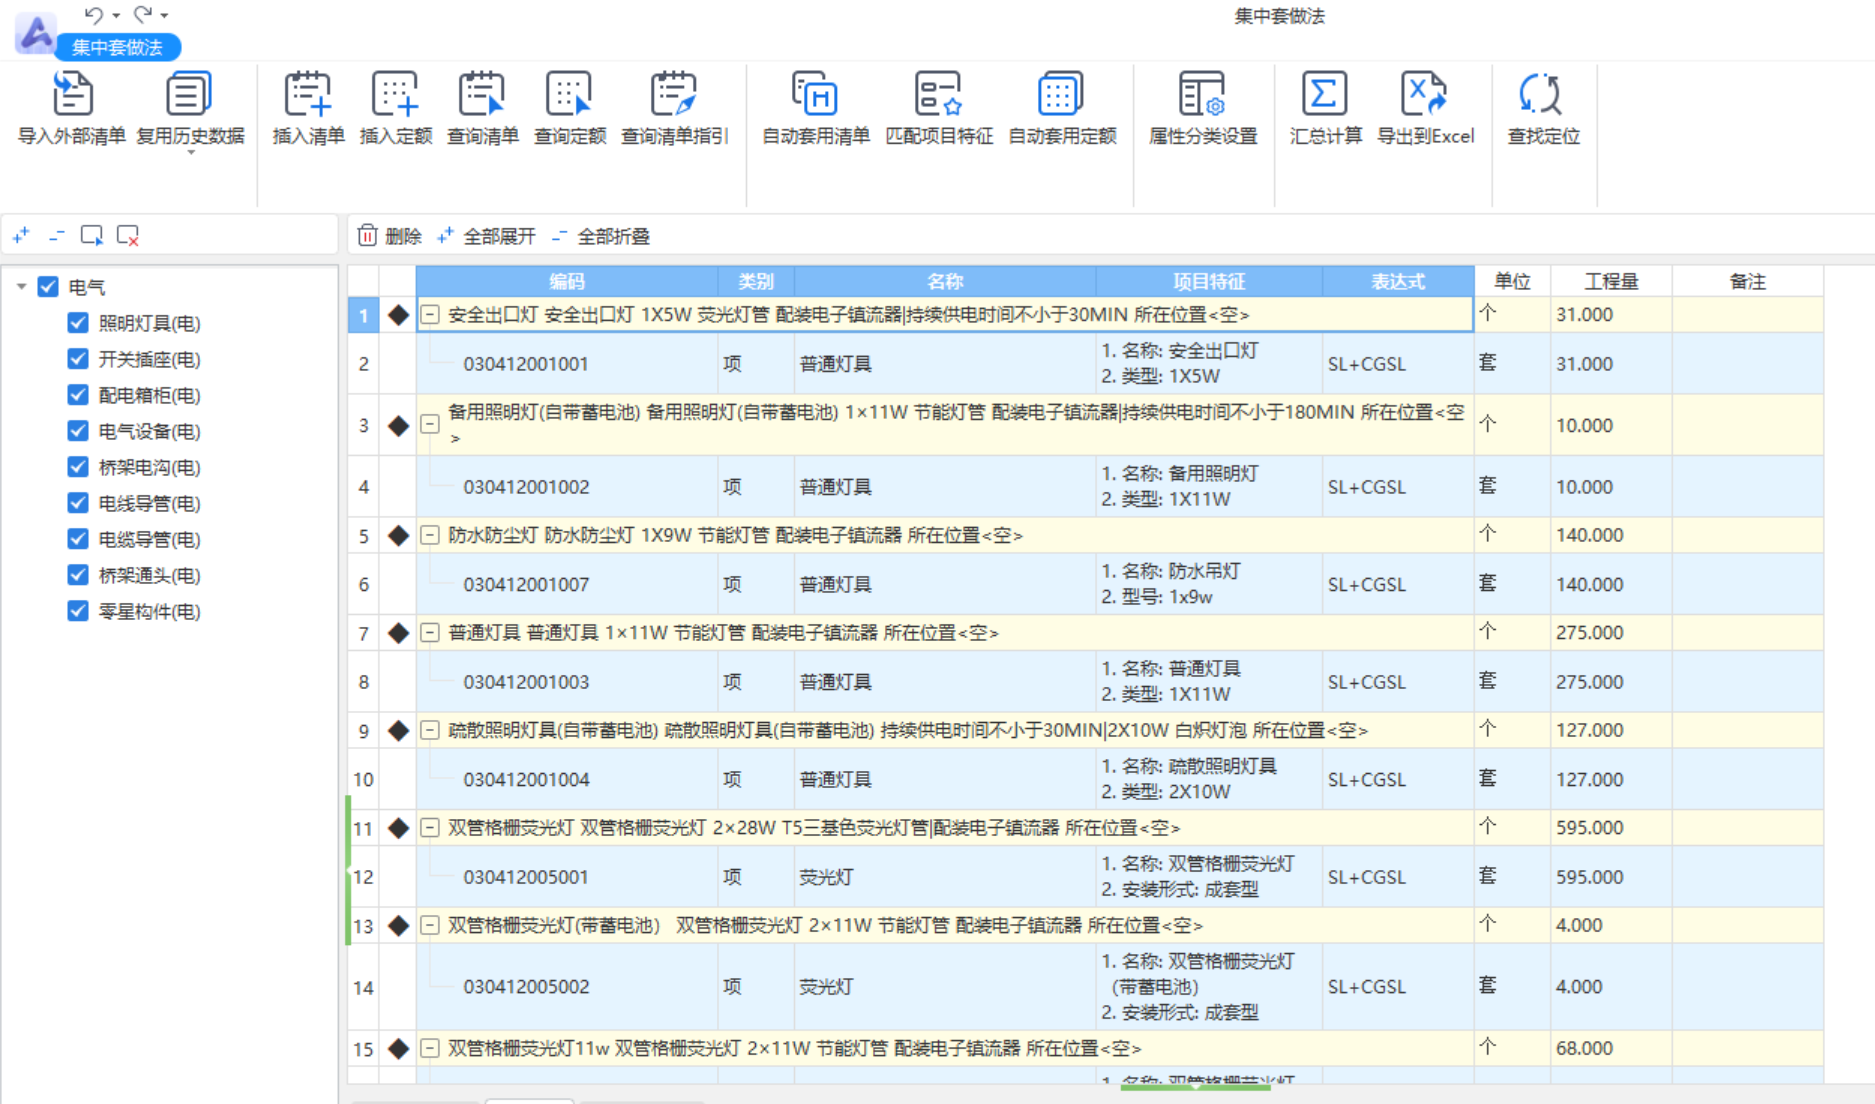Click the 插入定额 icon
The height and width of the screenshot is (1104, 1875).
[394, 108]
